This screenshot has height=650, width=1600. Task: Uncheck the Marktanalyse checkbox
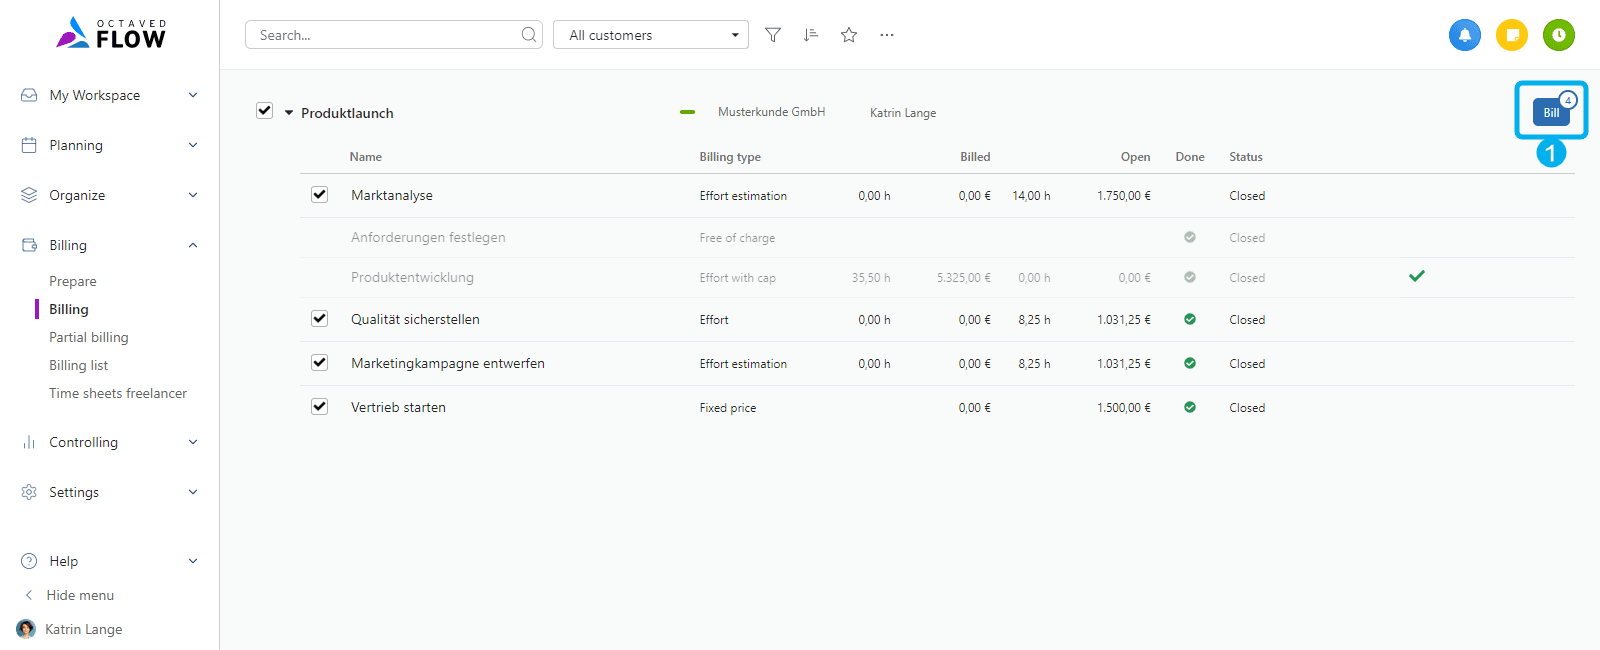[320, 195]
